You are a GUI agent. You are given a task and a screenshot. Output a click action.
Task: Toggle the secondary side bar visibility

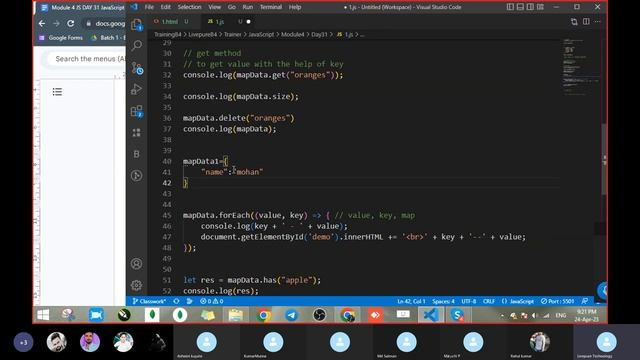[530, 7]
